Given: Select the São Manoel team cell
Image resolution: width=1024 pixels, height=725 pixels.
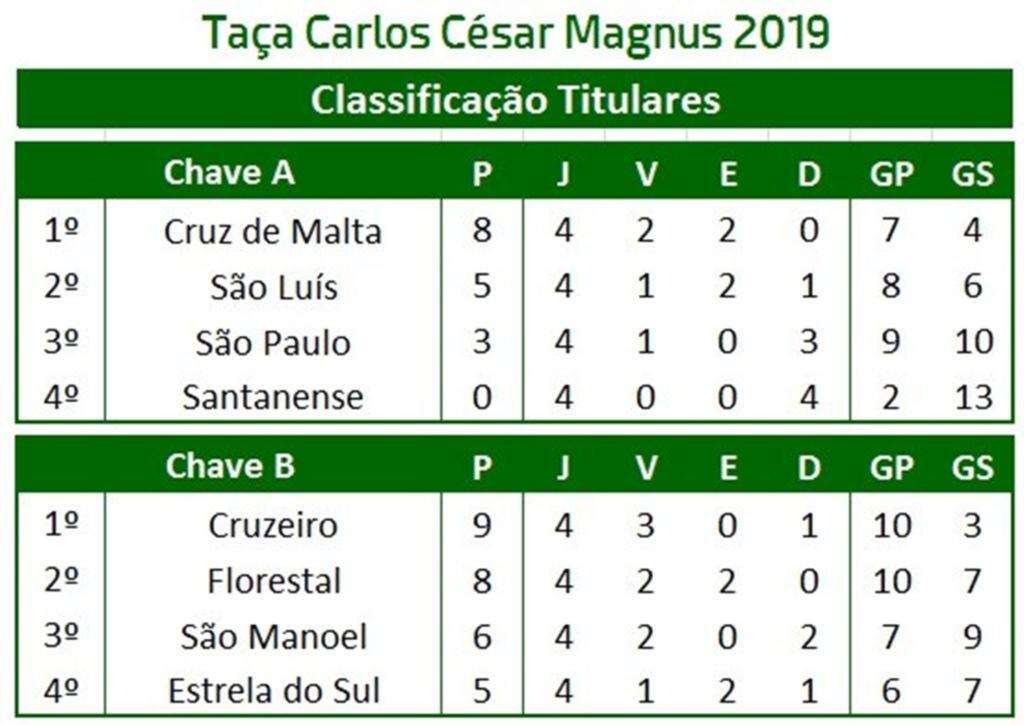Looking at the screenshot, I should [x=274, y=636].
